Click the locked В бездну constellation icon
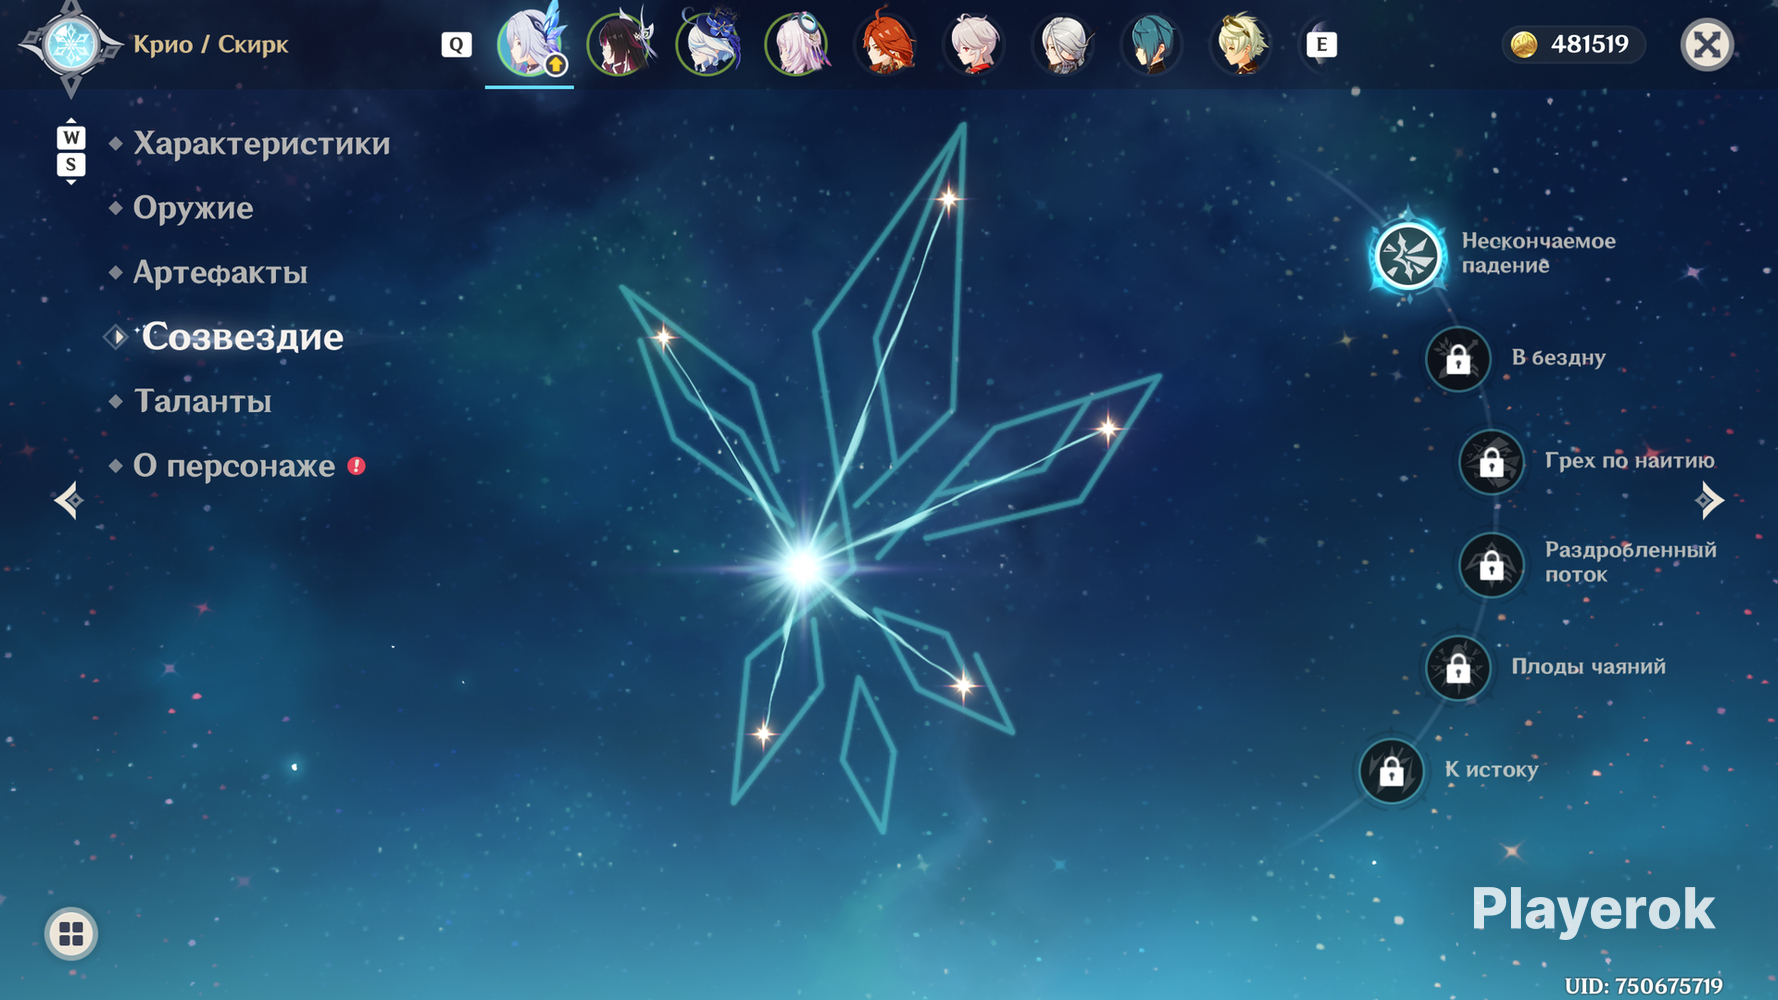The image size is (1778, 1000). coord(1458,359)
